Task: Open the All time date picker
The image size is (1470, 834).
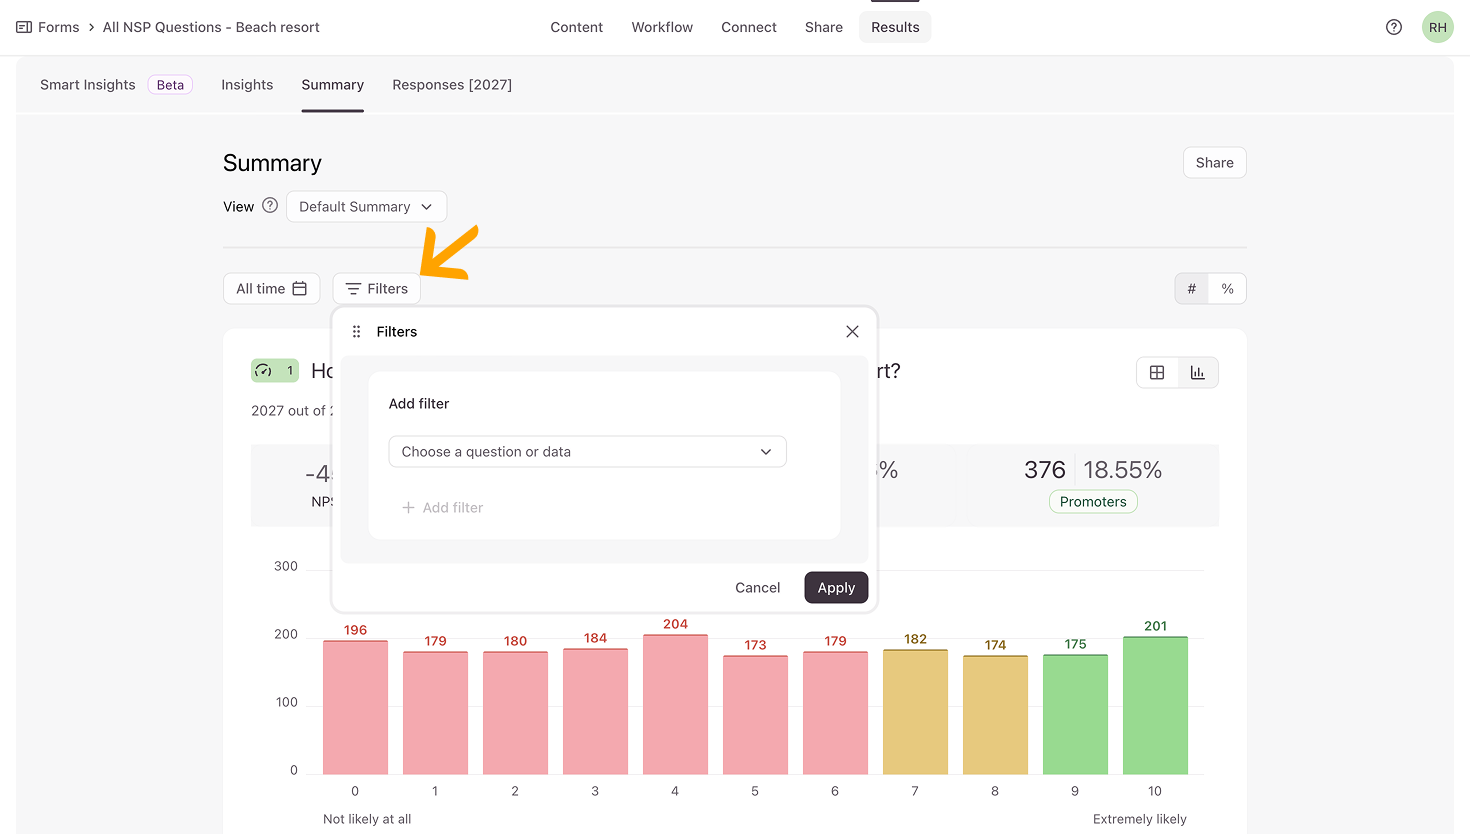Action: [271, 289]
